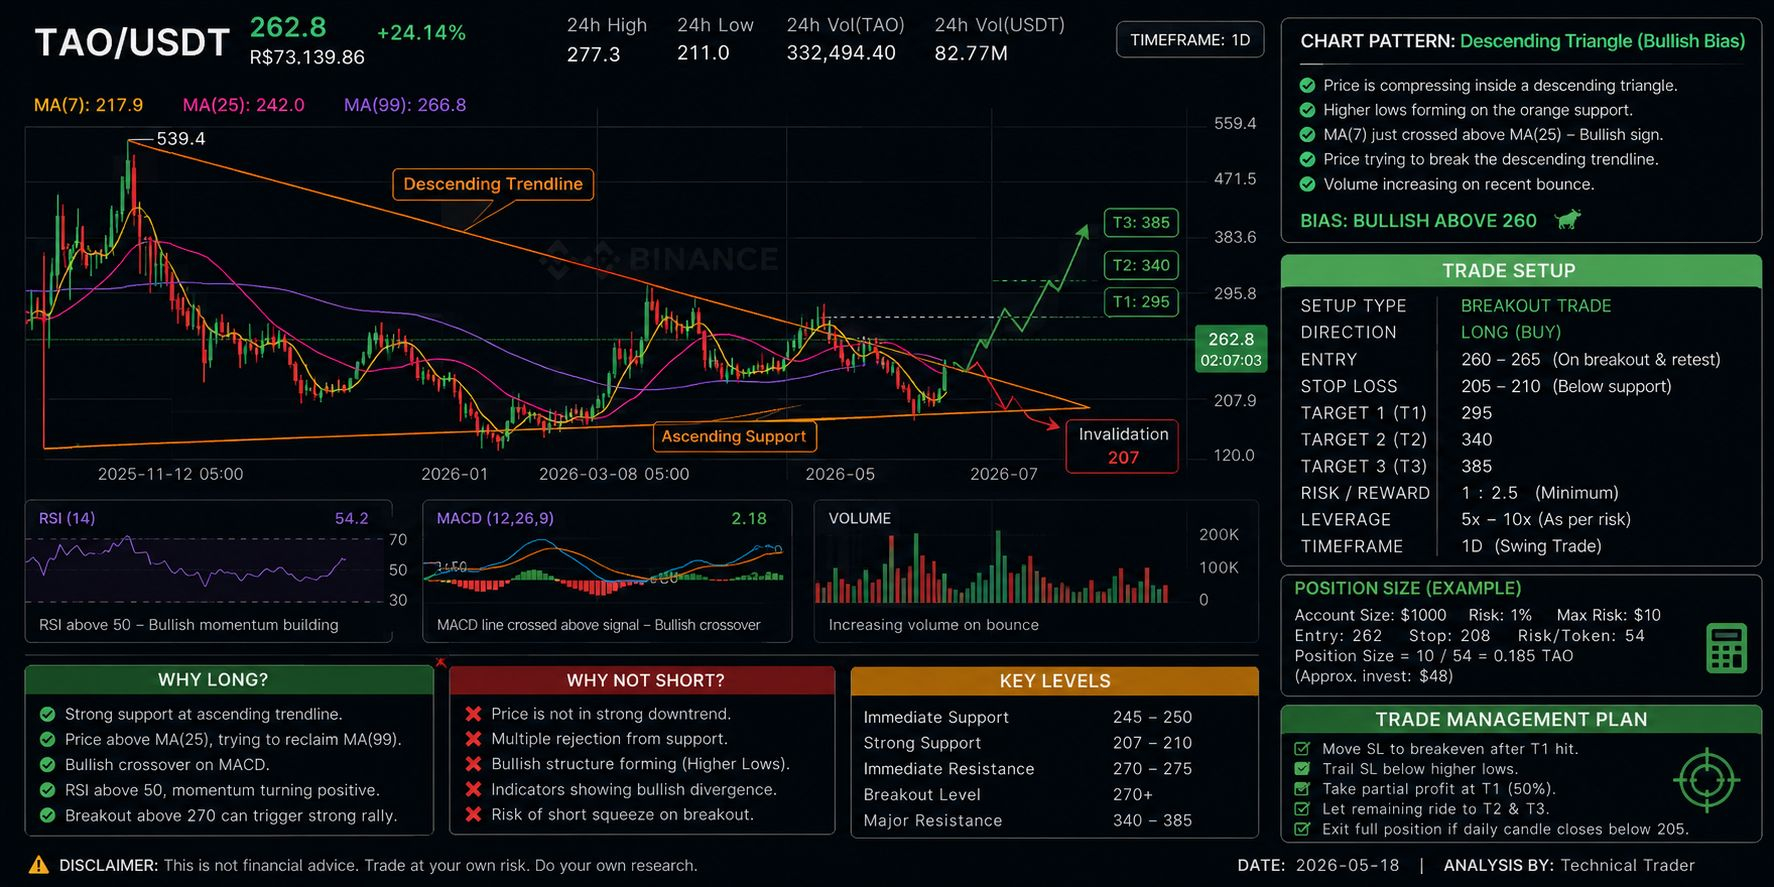Click the 24h Low value 211.0
This screenshot has width=1774, height=887.
pyautogui.click(x=703, y=53)
